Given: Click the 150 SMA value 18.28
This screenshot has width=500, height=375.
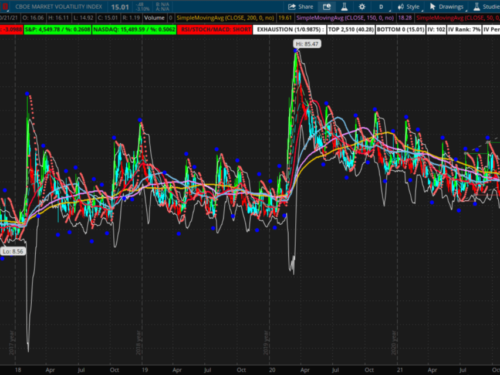Looking at the screenshot, I should (x=405, y=18).
